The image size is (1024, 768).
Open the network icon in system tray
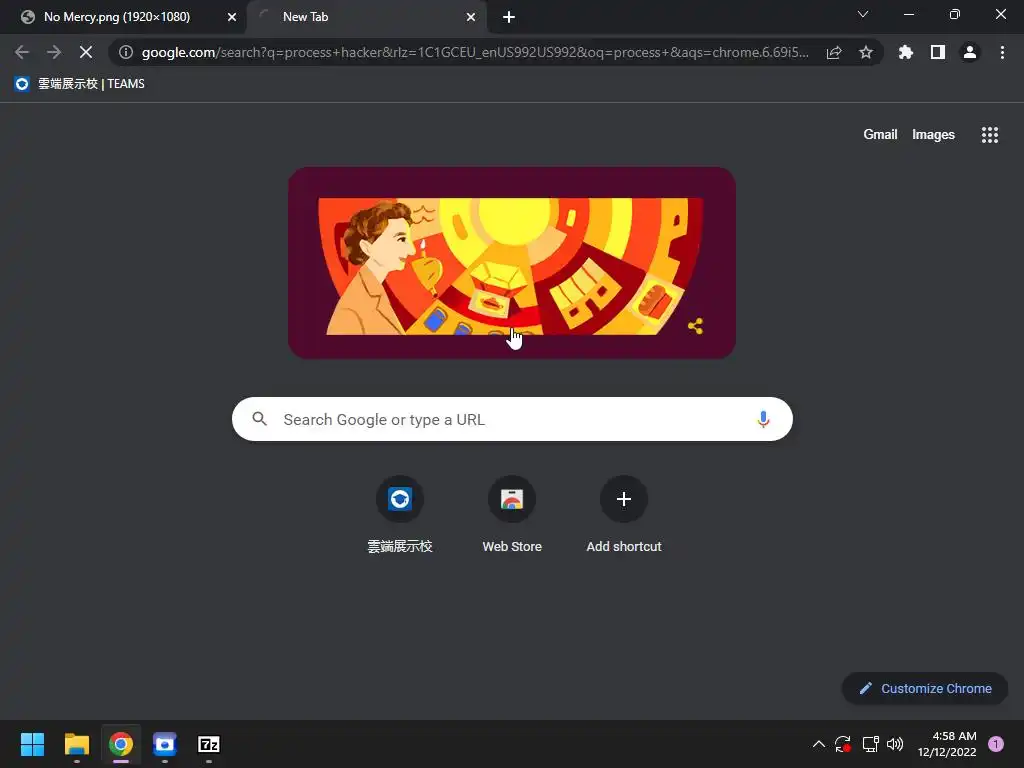point(870,744)
